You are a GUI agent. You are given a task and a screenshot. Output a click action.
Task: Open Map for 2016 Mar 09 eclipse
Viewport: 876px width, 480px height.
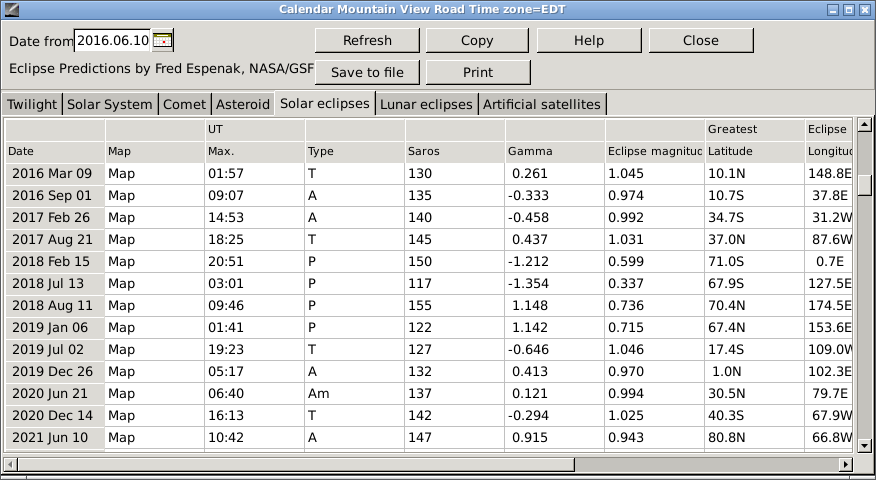pyautogui.click(x=155, y=174)
